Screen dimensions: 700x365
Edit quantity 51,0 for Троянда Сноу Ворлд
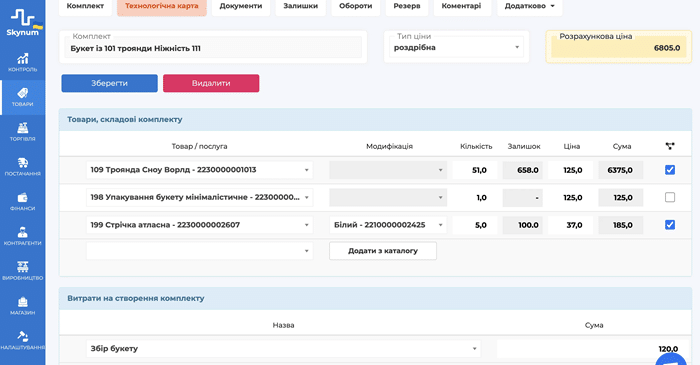click(x=475, y=170)
